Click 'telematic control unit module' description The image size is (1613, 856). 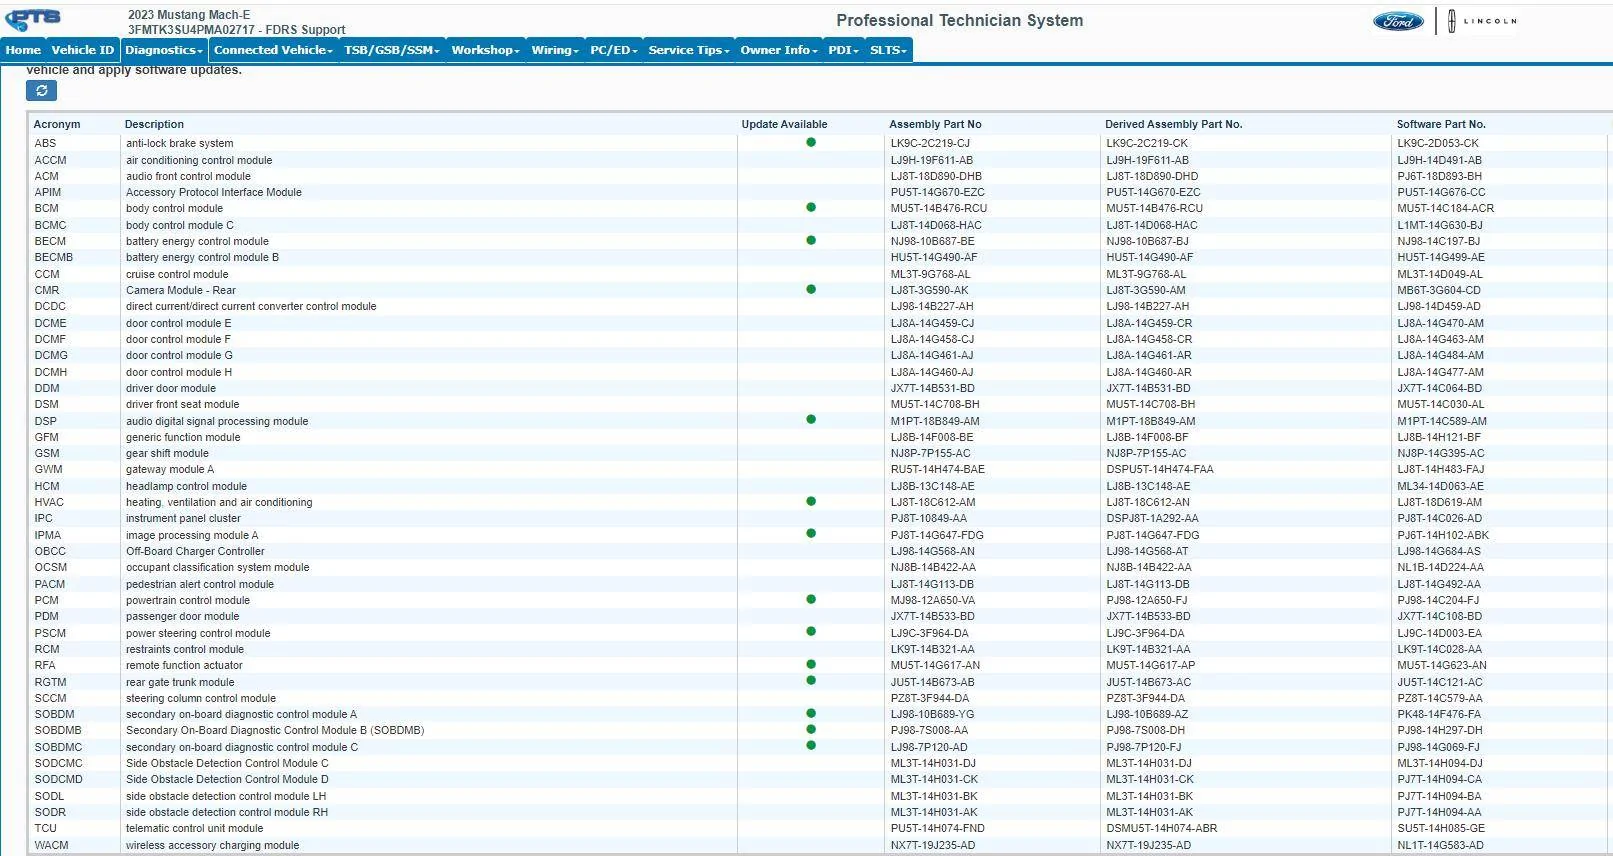pyautogui.click(x=194, y=829)
